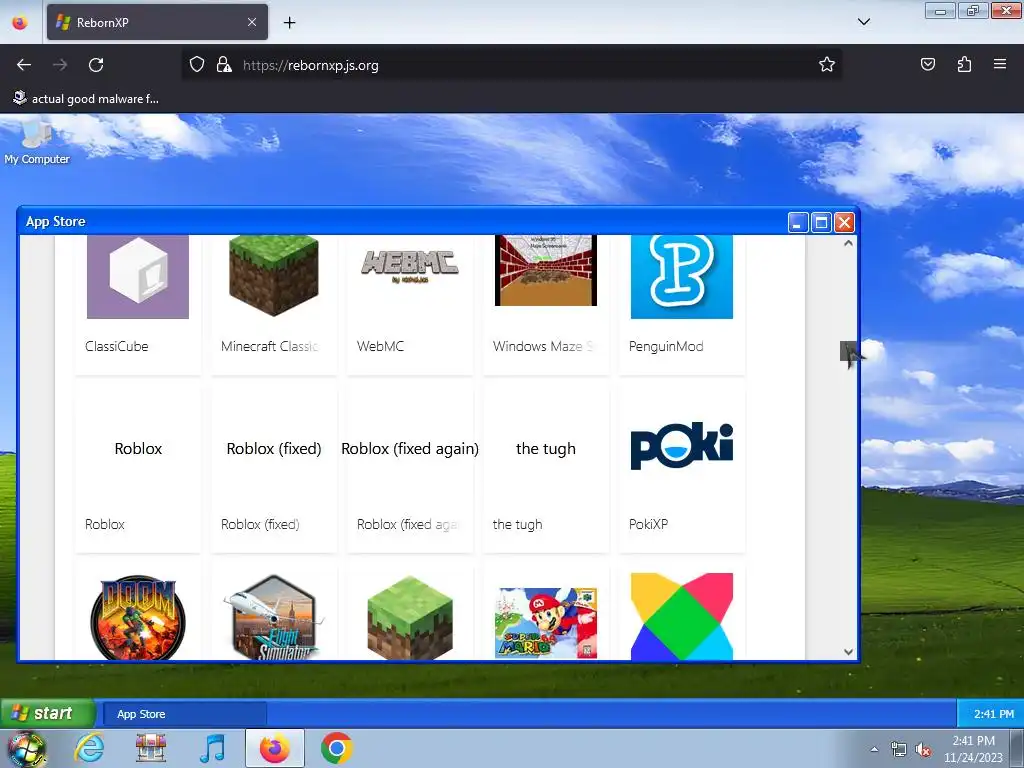Open the light green grass block icon in bottom row

tap(410, 617)
